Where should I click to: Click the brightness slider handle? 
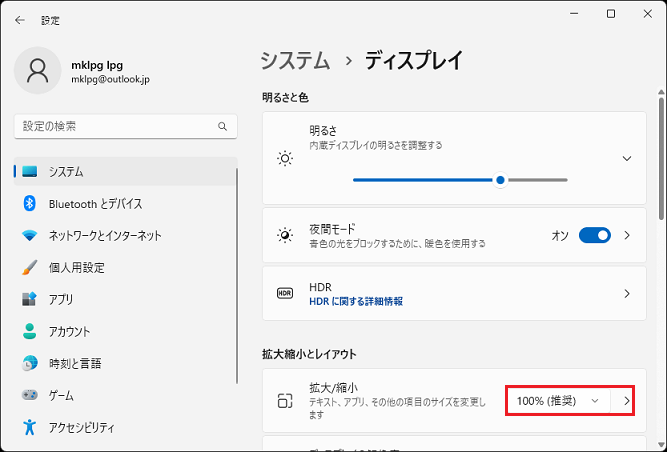pyautogui.click(x=500, y=180)
